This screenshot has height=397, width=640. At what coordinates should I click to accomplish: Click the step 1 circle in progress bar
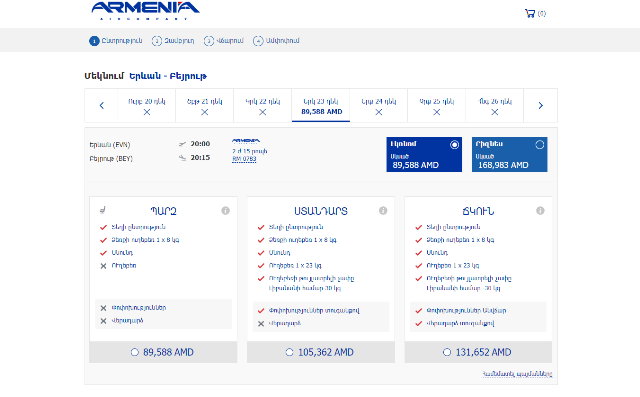[94, 41]
